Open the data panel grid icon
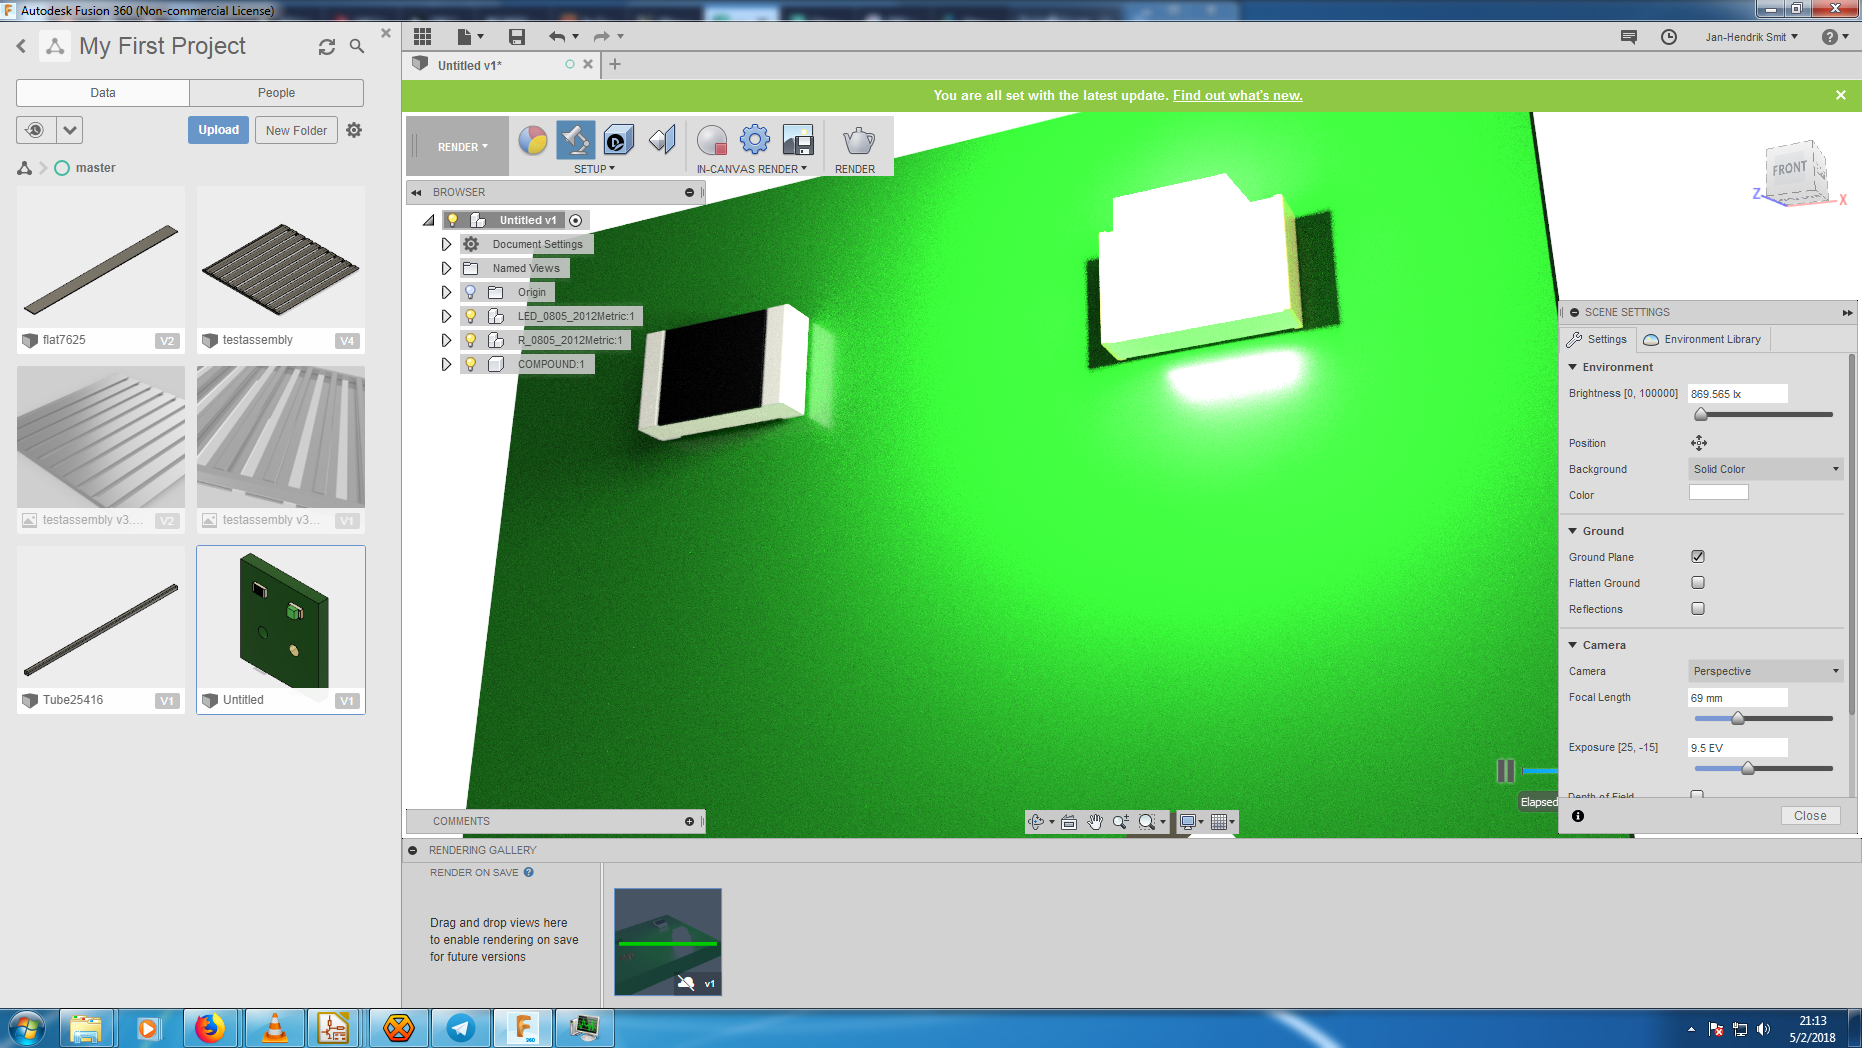The image size is (1862, 1048). pyautogui.click(x=423, y=37)
